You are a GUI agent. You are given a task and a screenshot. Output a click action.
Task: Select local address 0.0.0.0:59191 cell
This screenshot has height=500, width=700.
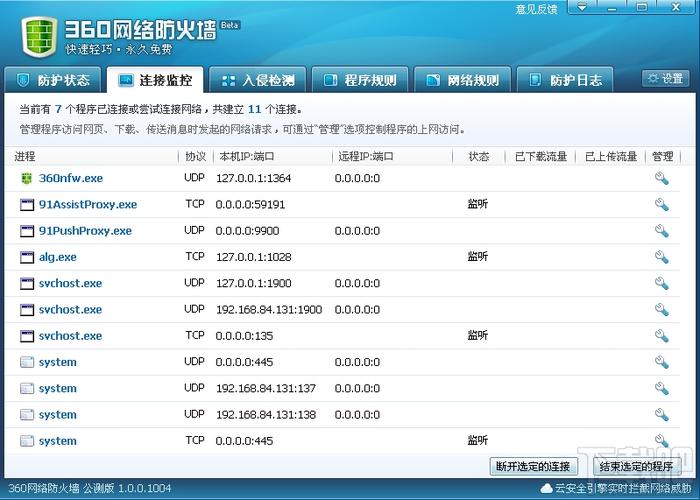click(250, 204)
